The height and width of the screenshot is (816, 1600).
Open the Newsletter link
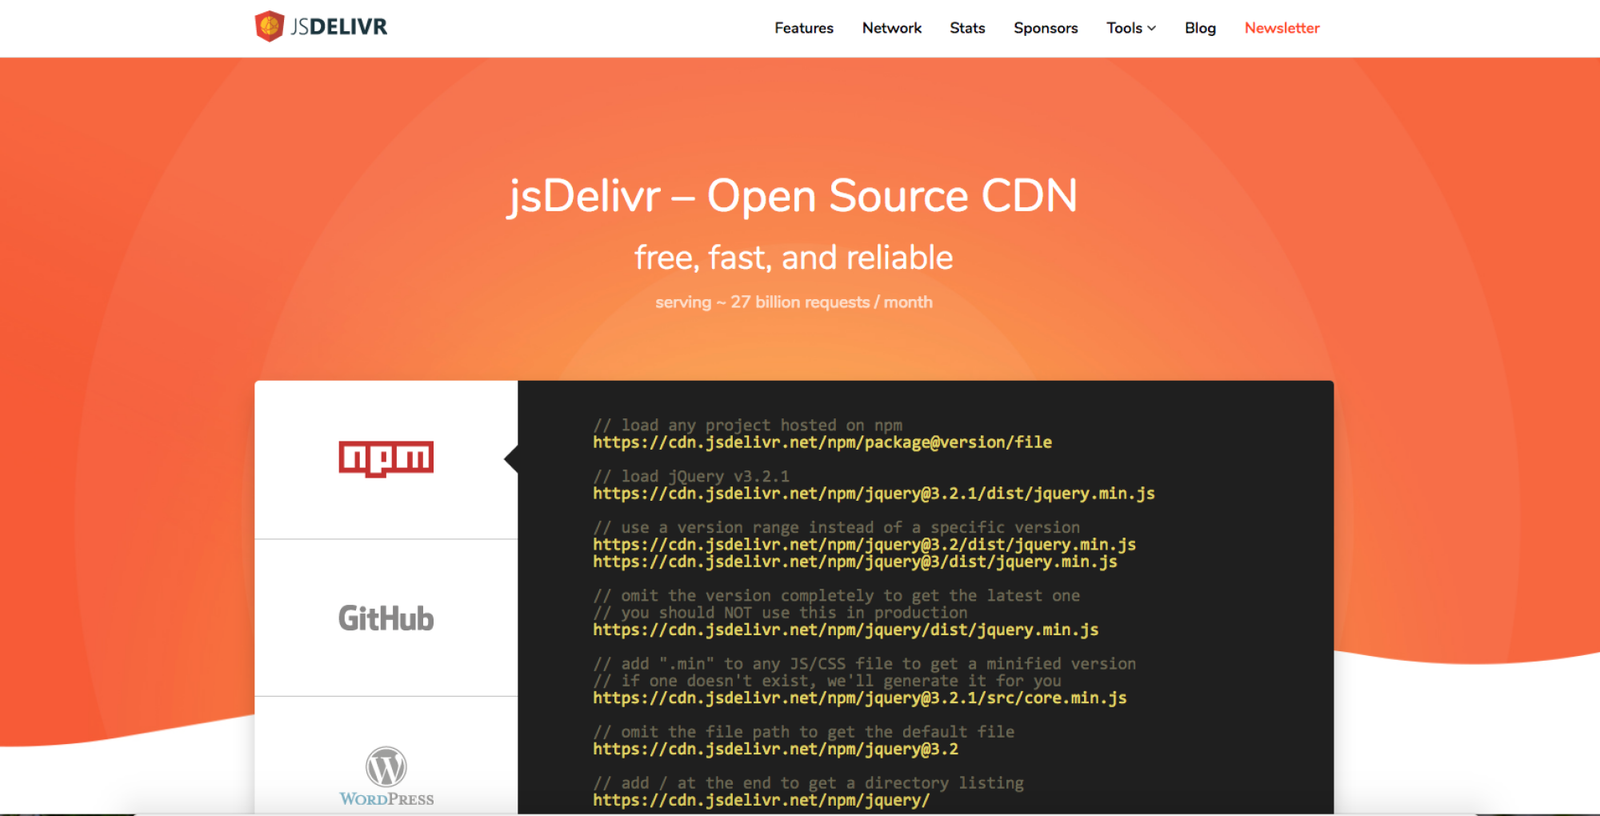1282,28
